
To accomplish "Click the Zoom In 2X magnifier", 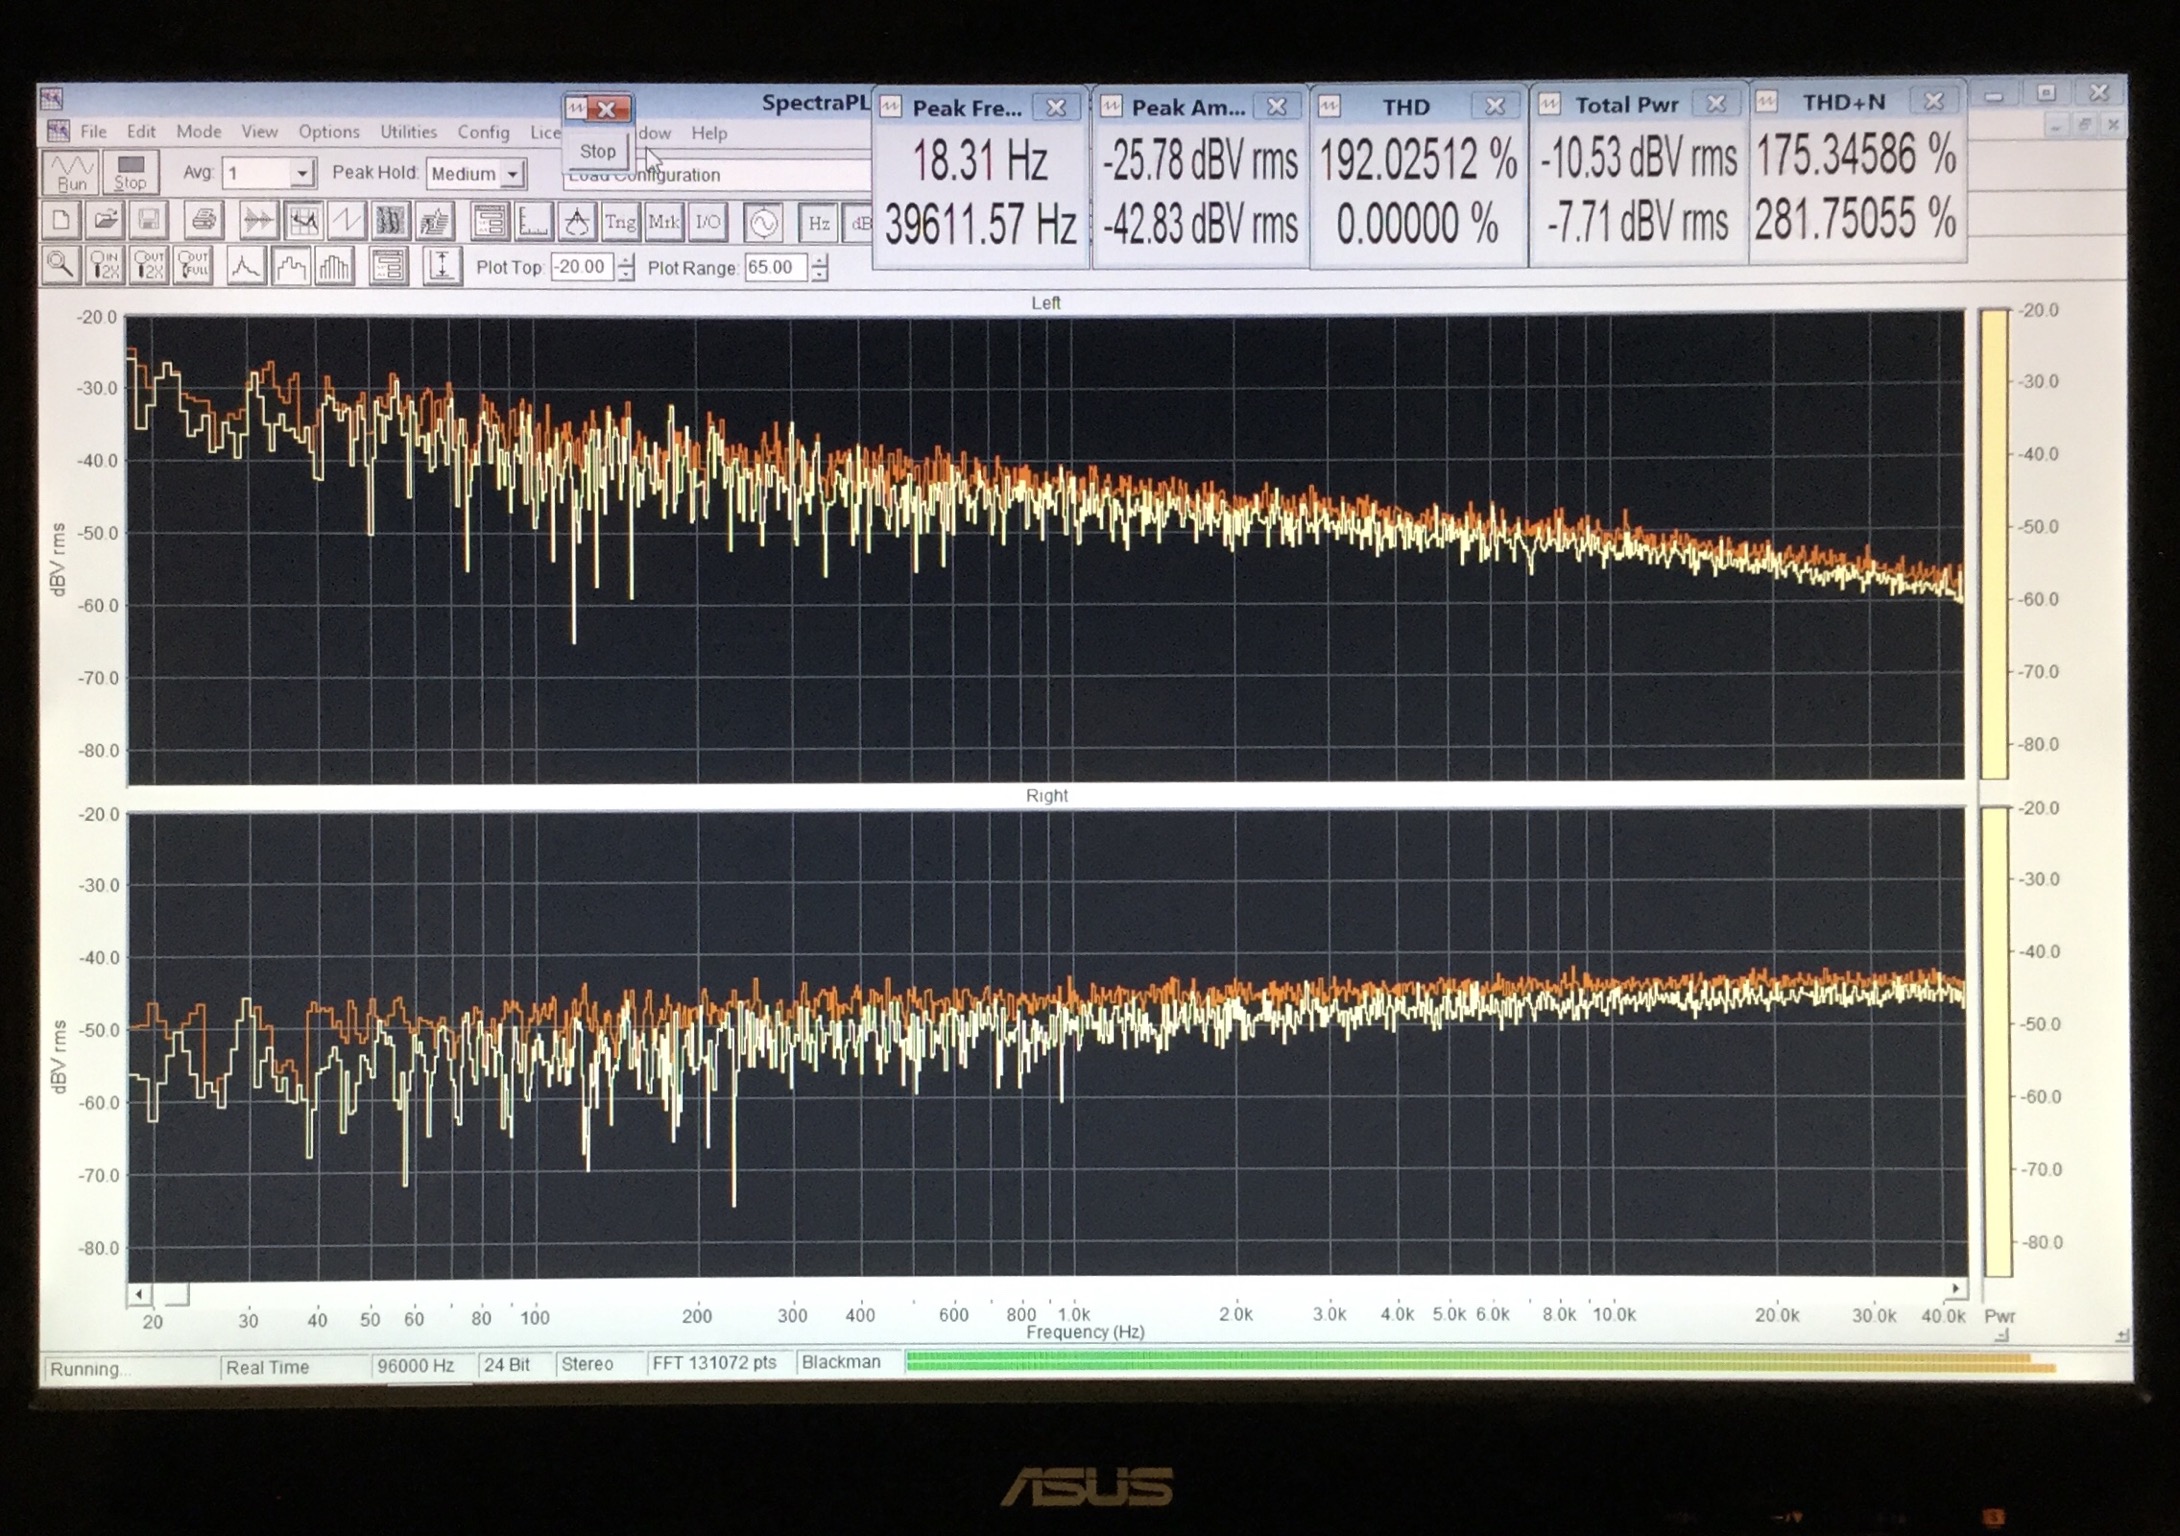I will 105,267.
